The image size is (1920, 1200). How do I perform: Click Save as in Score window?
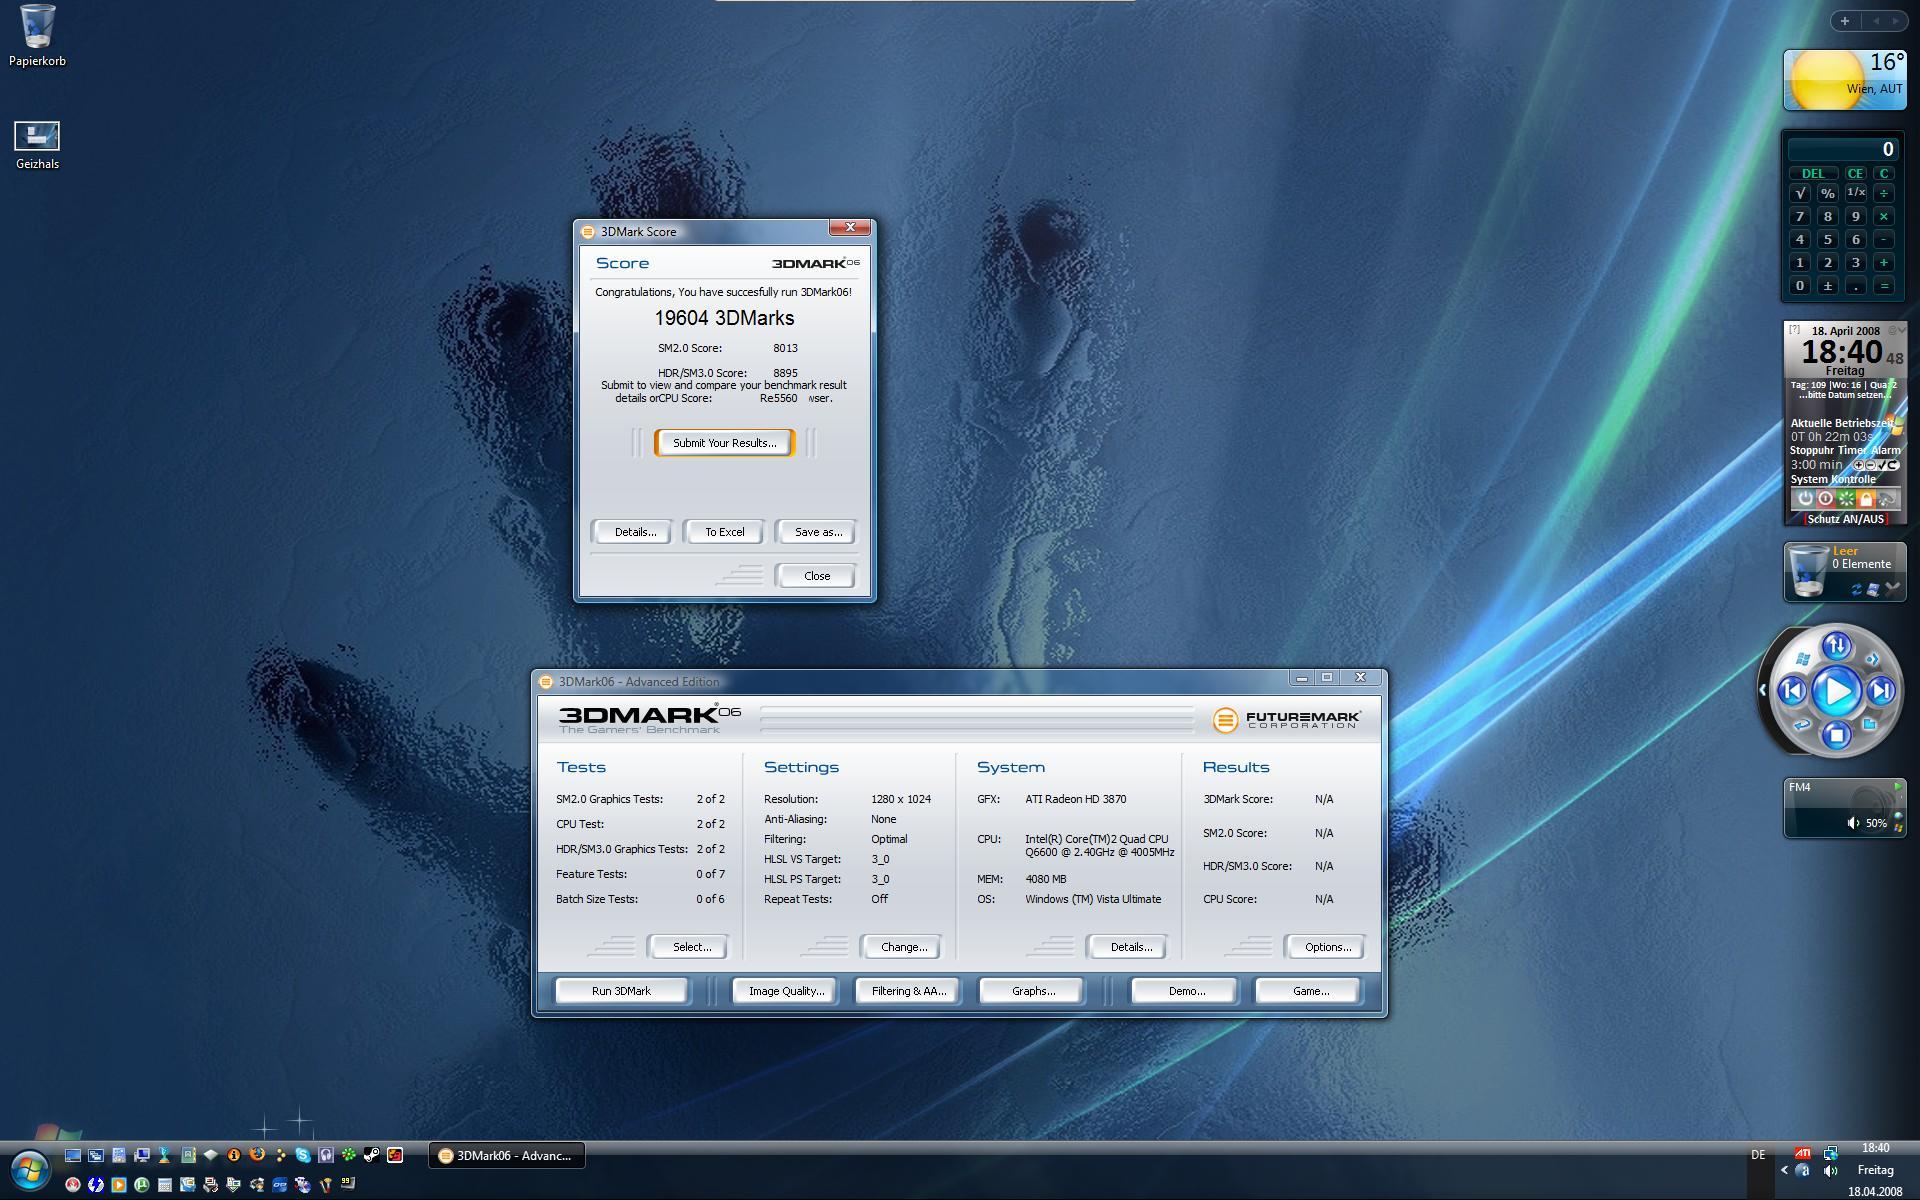point(817,532)
